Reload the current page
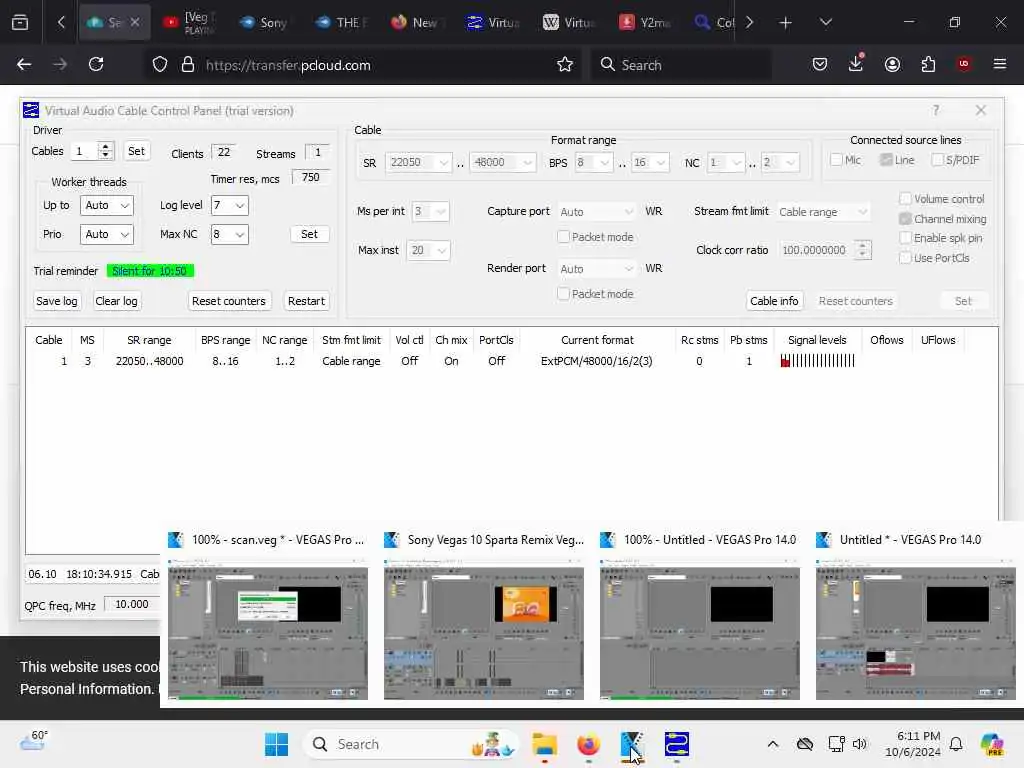 [96, 65]
